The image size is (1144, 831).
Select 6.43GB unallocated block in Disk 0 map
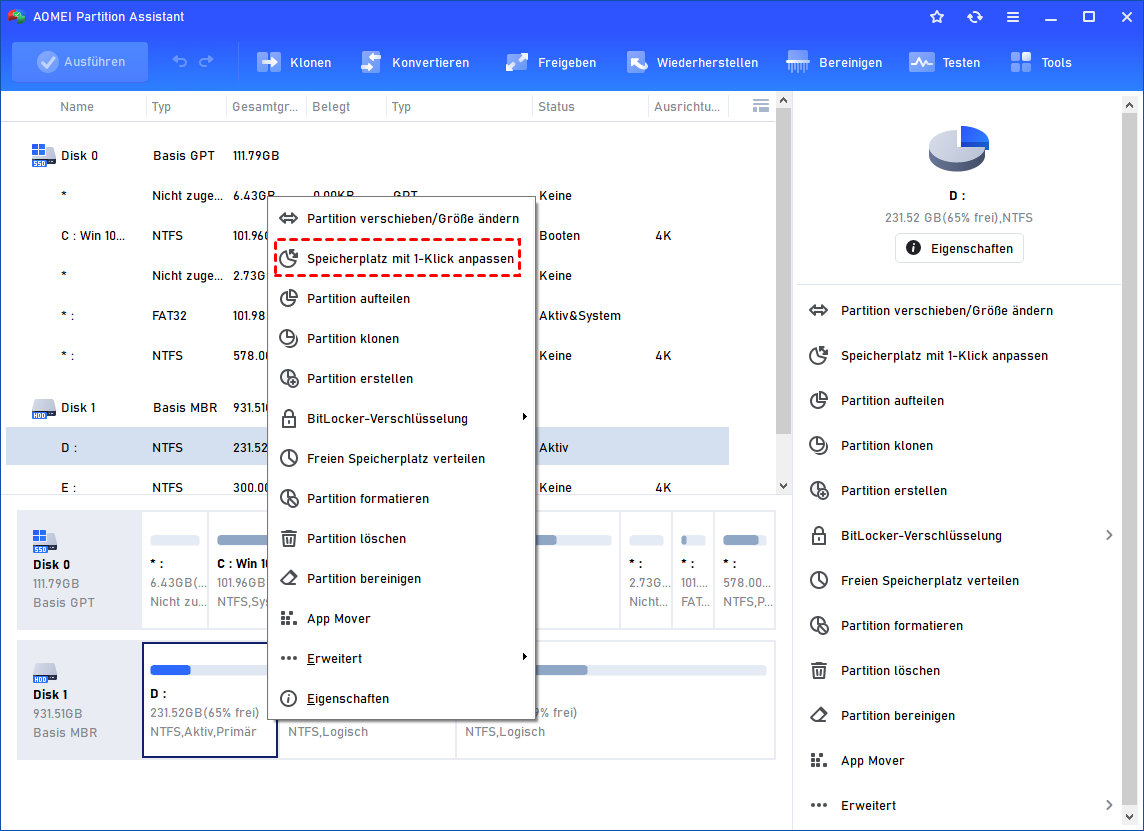[175, 570]
